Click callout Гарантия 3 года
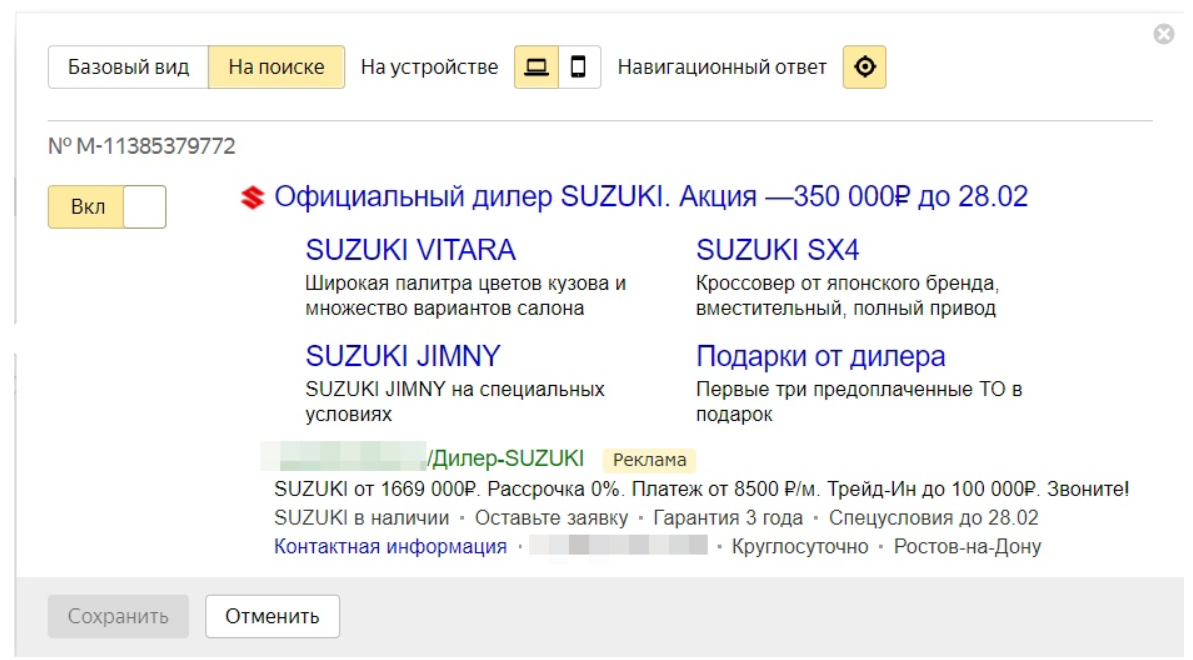This screenshot has width=1193, height=660. pyautogui.click(x=728, y=518)
